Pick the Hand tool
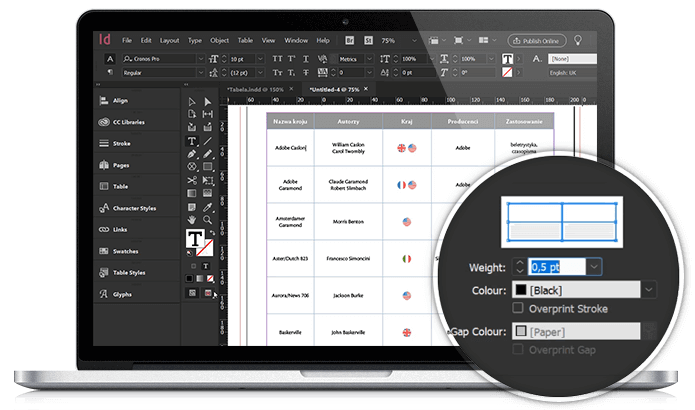This screenshot has height=410, width=695. (x=192, y=219)
